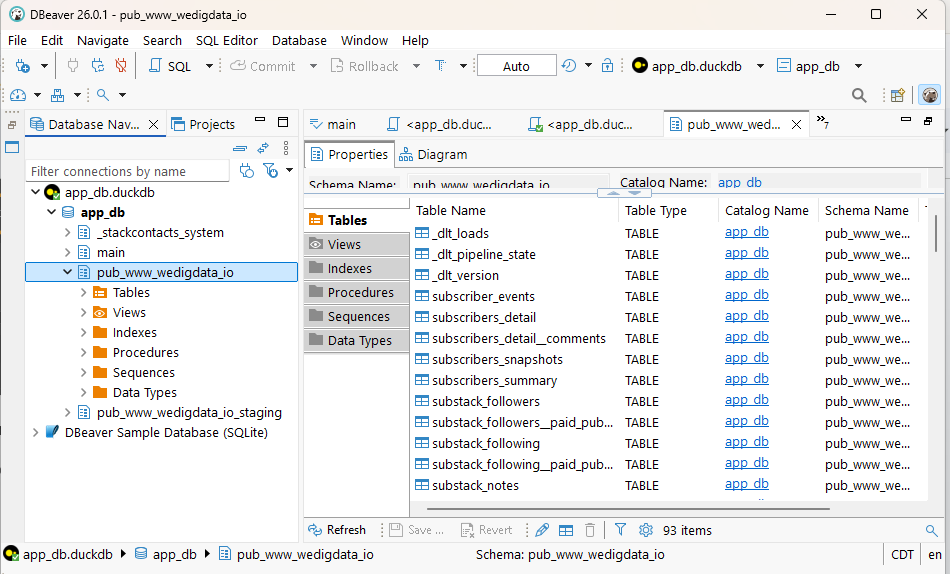Select the Data Types side tab
Viewport: 950px width, 574px height.
click(357, 340)
